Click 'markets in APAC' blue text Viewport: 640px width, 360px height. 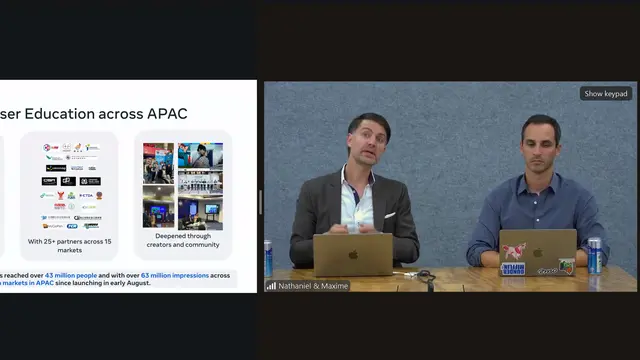coord(28,283)
